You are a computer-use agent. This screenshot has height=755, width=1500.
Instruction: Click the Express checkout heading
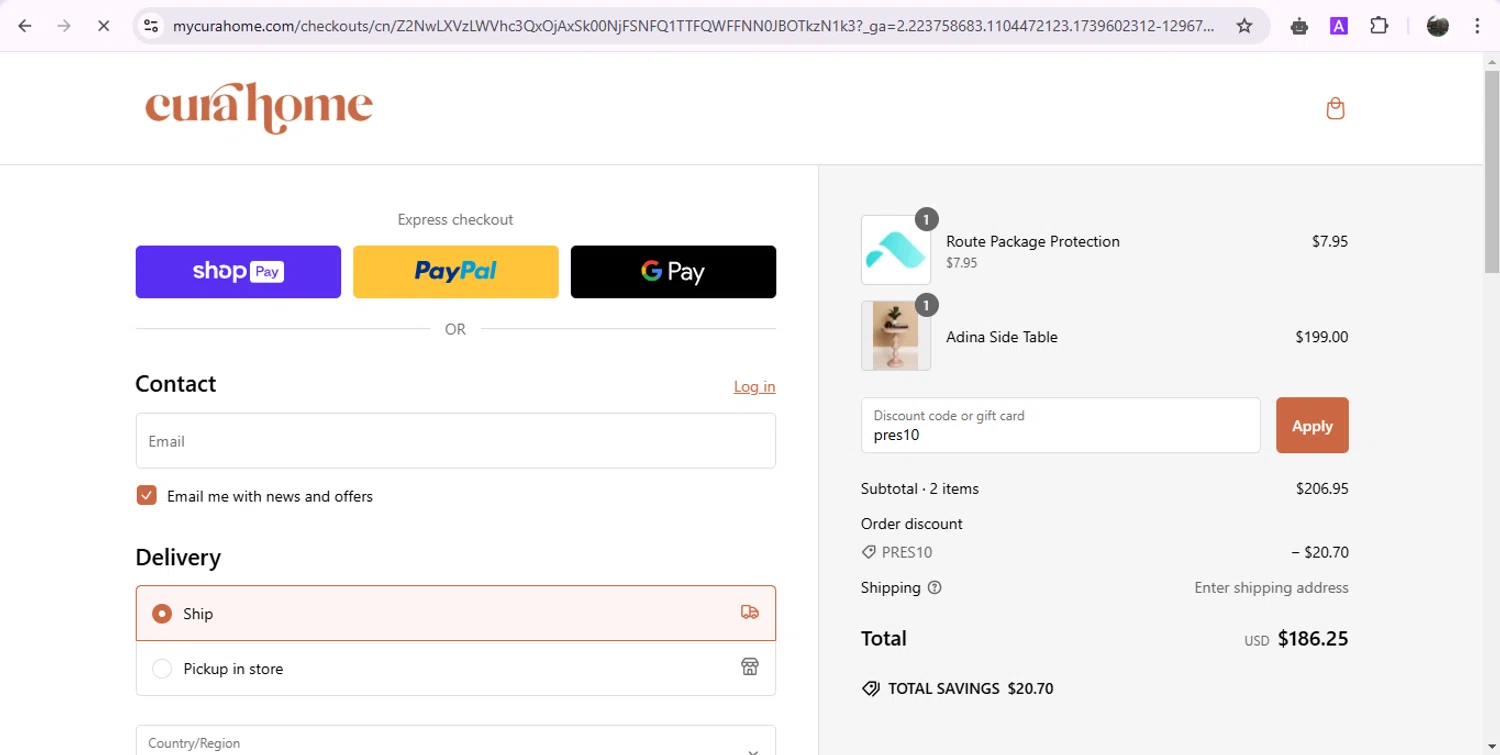click(455, 220)
